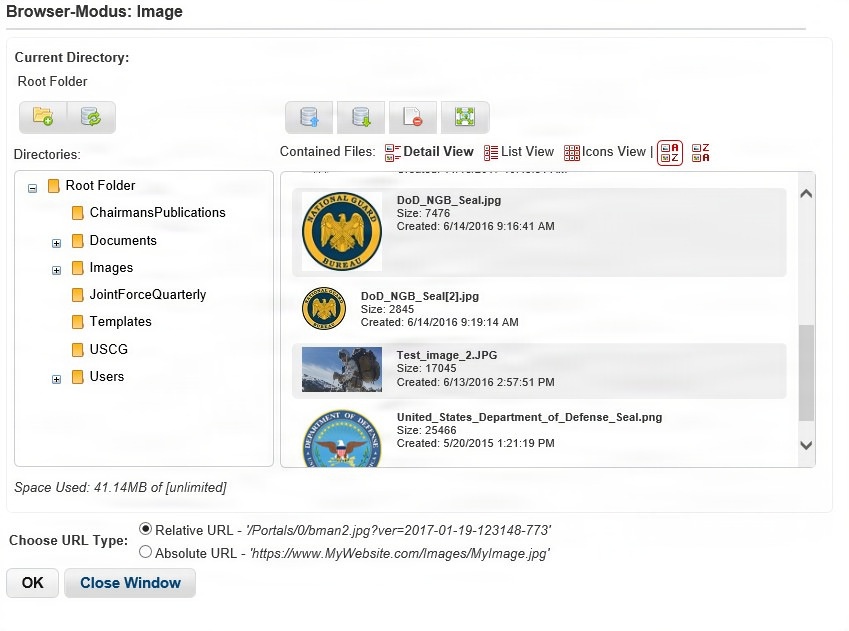The width and height of the screenshot is (849, 631).
Task: Select the Absolute URL radio button
Action: (145, 552)
